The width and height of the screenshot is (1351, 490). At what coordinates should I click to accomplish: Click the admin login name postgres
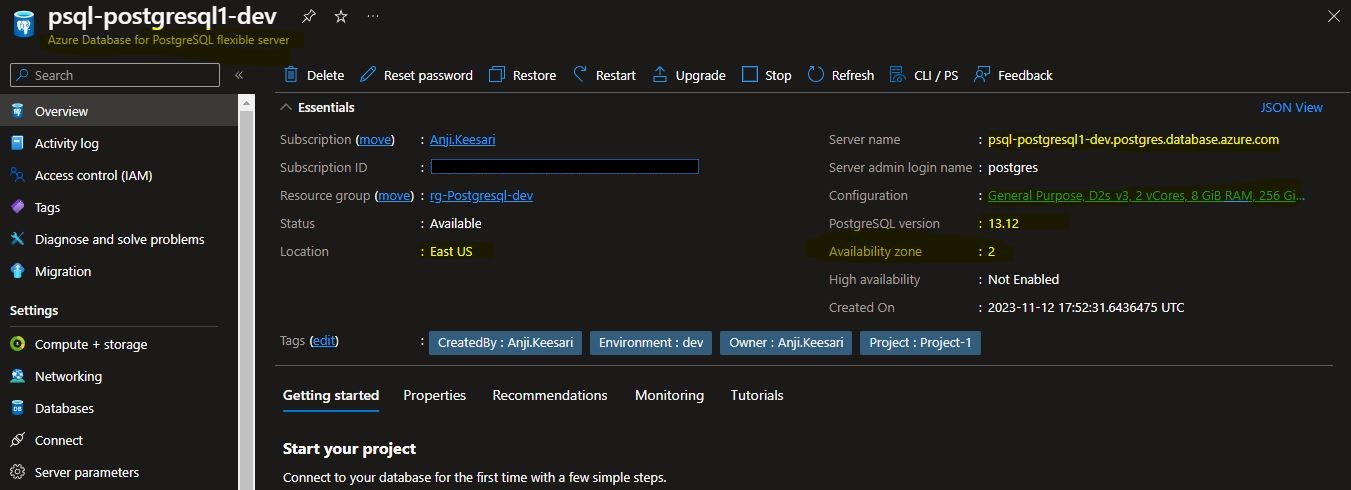(1014, 167)
